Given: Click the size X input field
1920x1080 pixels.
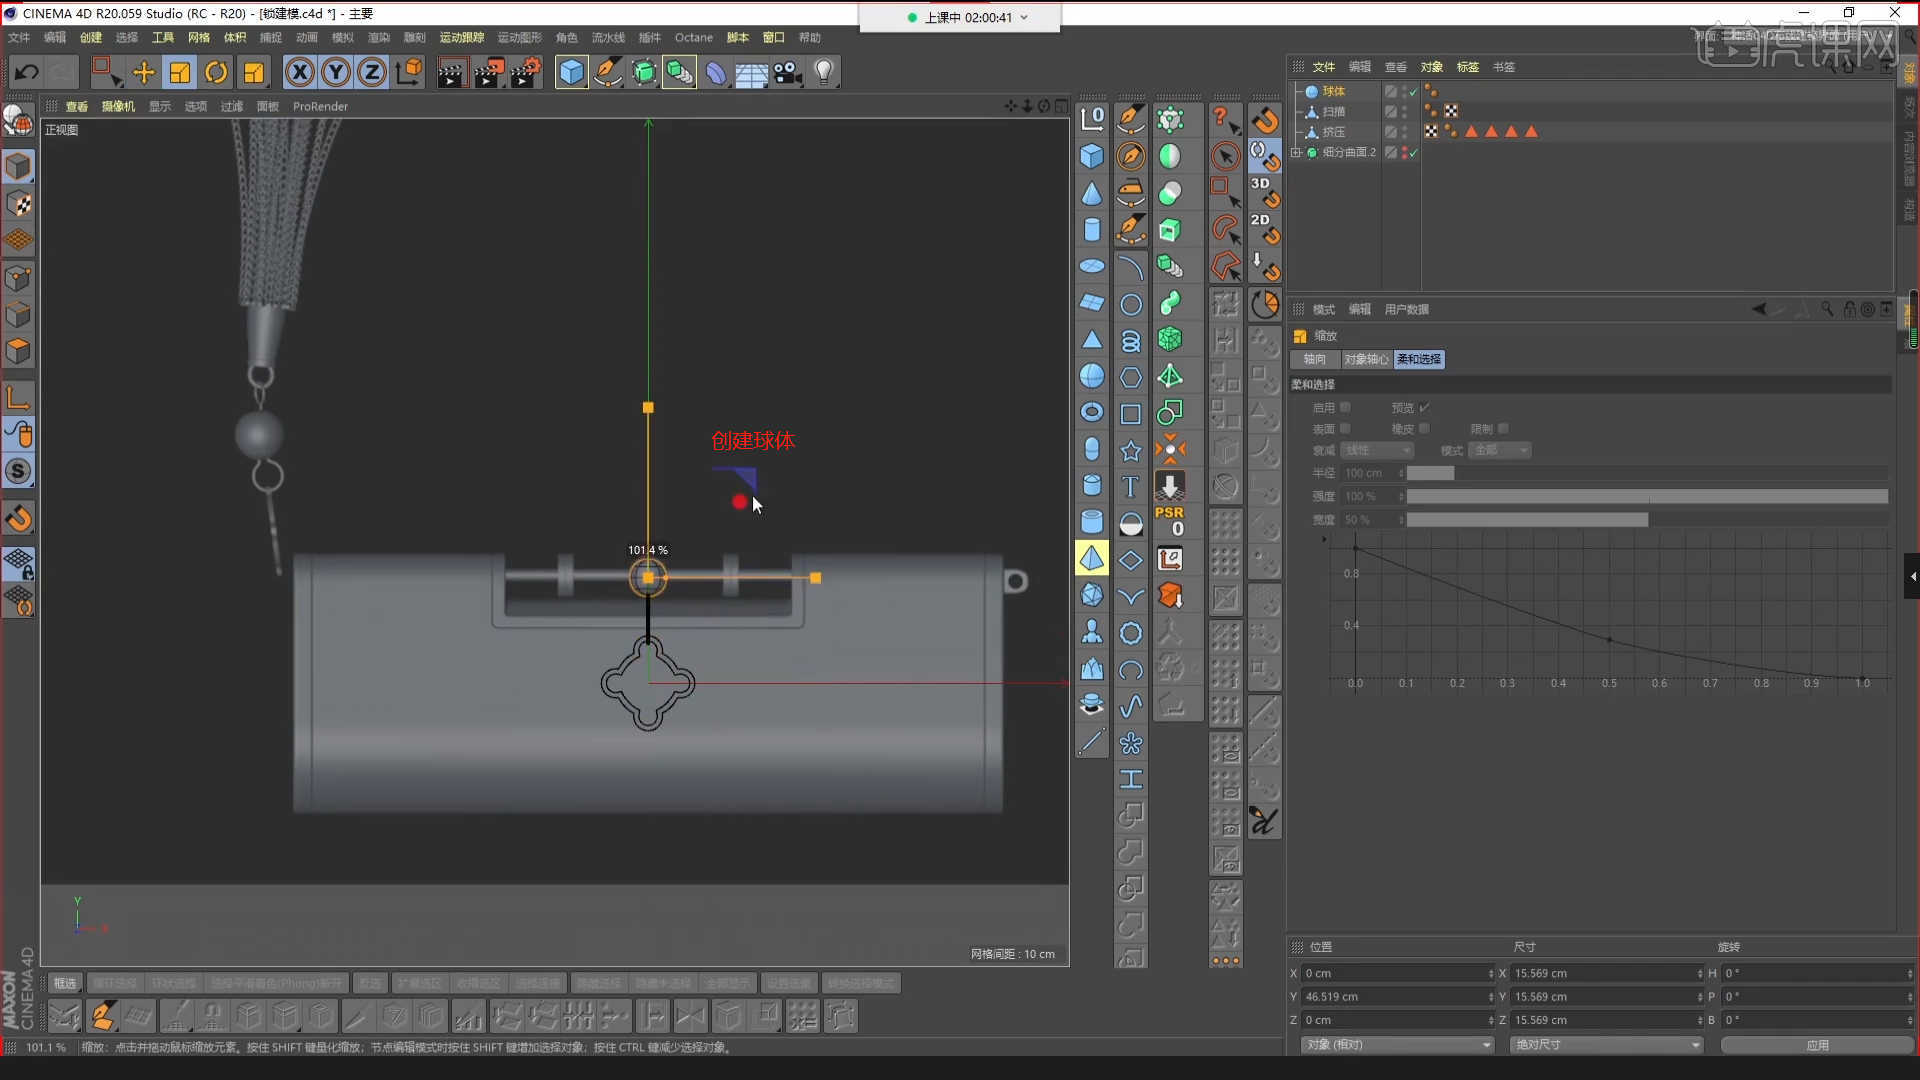Looking at the screenshot, I should (x=1606, y=973).
